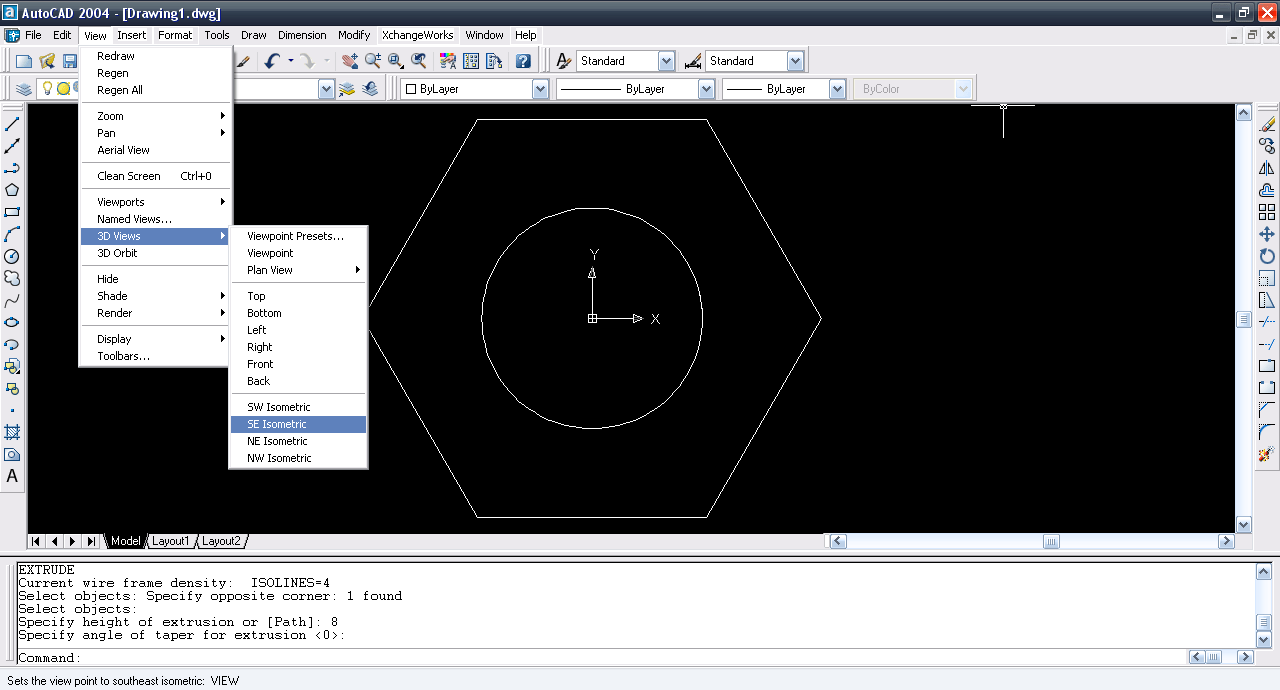Toggle the layer on/off lightbulb icon

click(47, 88)
